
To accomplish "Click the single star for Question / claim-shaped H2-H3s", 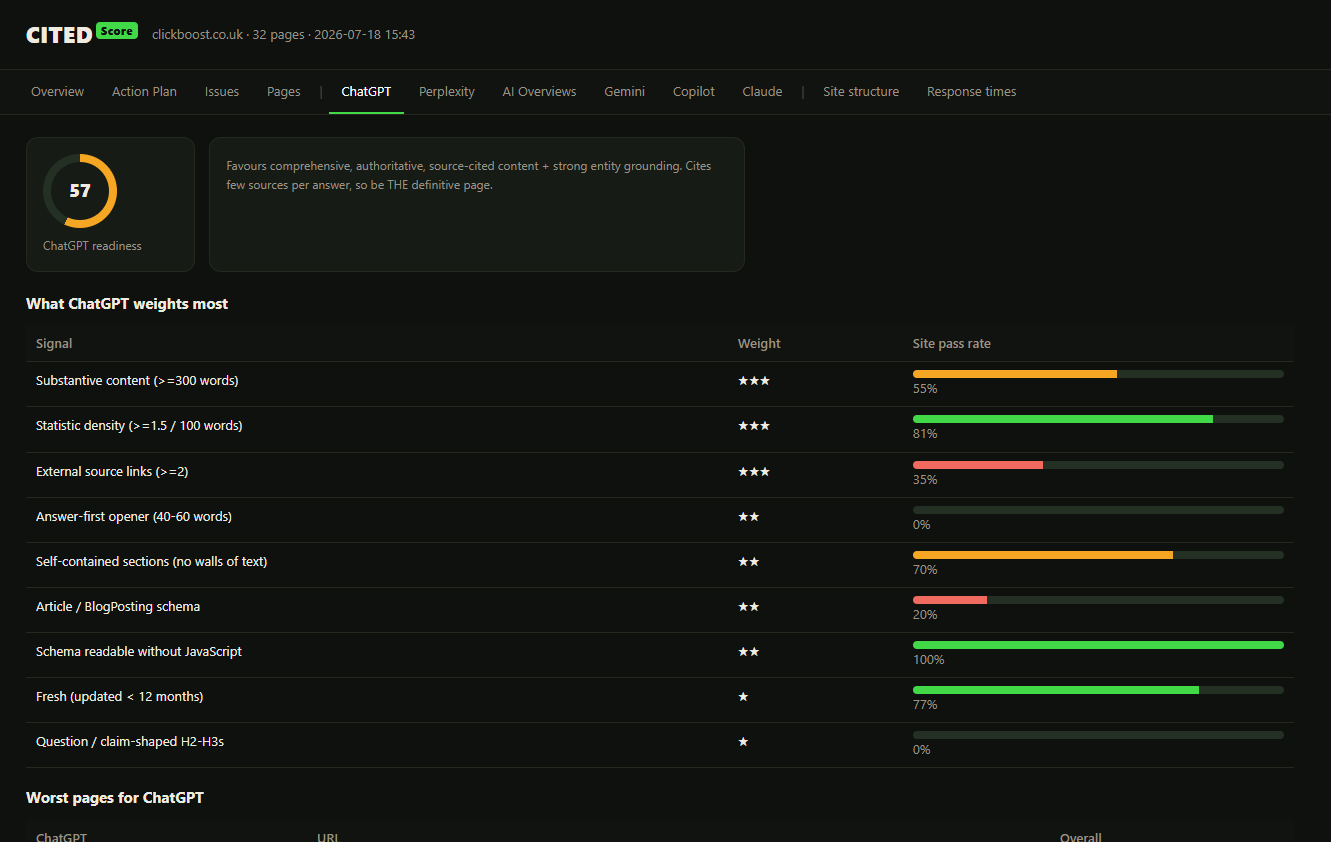I will coord(743,742).
